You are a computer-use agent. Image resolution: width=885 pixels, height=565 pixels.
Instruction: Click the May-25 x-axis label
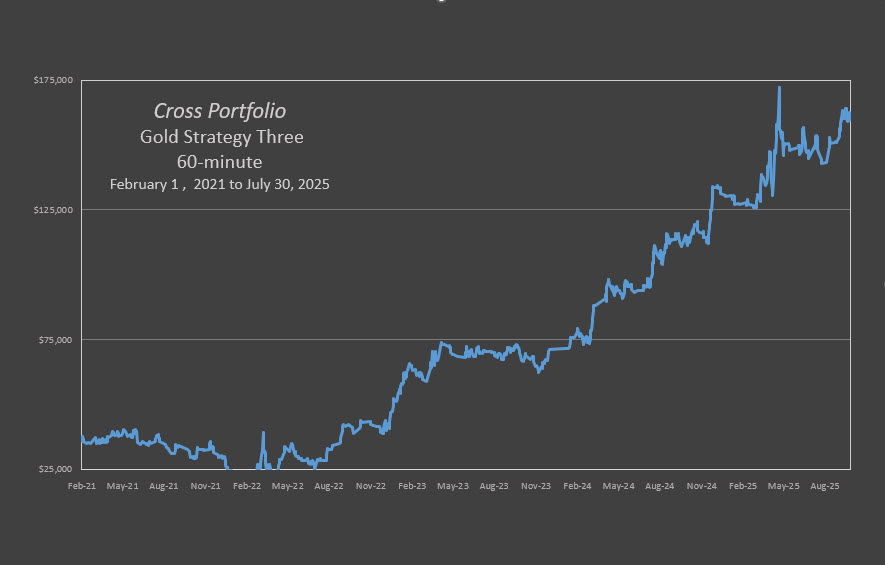(x=784, y=486)
